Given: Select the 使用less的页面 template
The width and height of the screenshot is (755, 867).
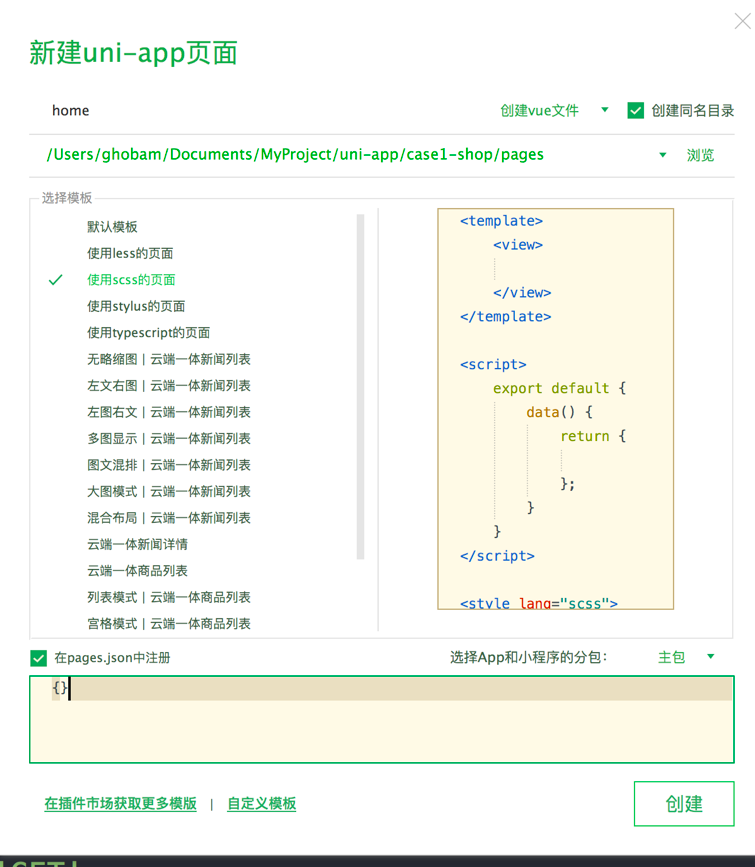Looking at the screenshot, I should (130, 253).
